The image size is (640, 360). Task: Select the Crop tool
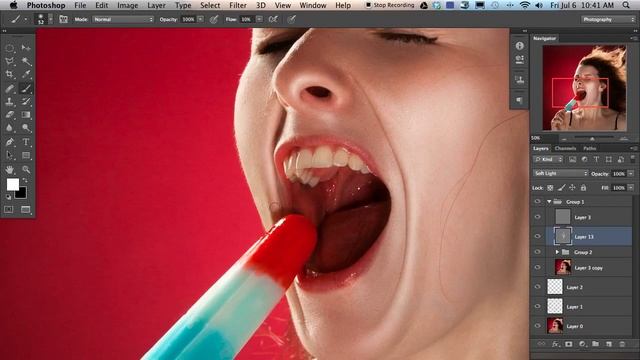[x=9, y=75]
